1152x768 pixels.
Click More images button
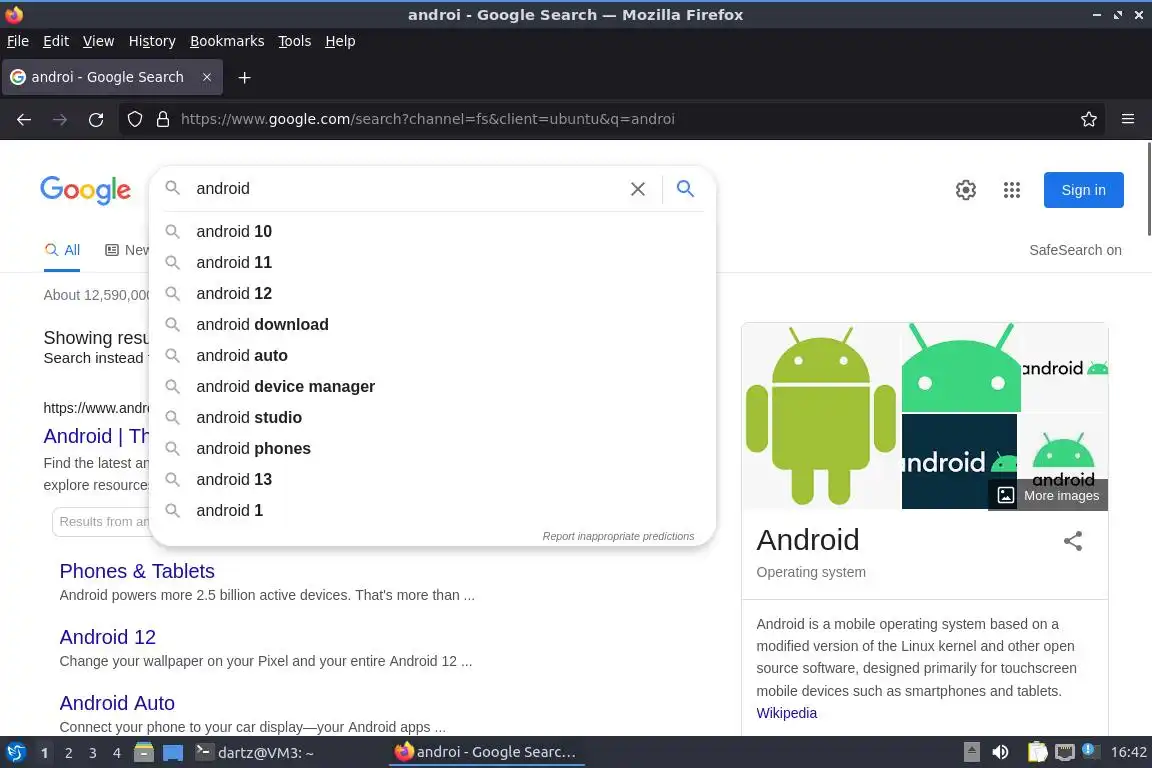point(1048,495)
